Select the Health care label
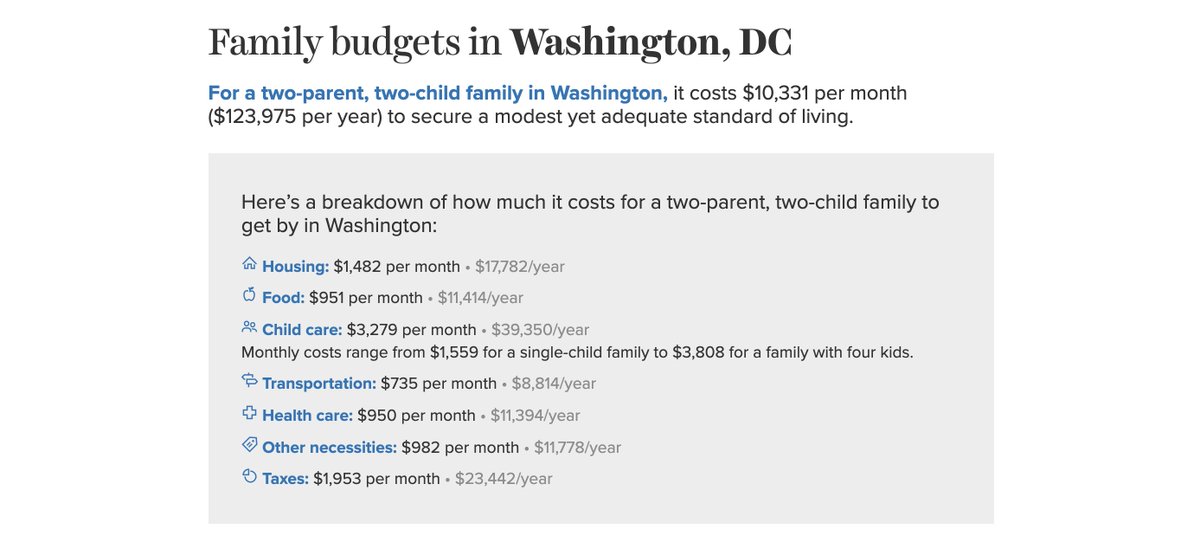The height and width of the screenshot is (555, 1200). [x=307, y=416]
